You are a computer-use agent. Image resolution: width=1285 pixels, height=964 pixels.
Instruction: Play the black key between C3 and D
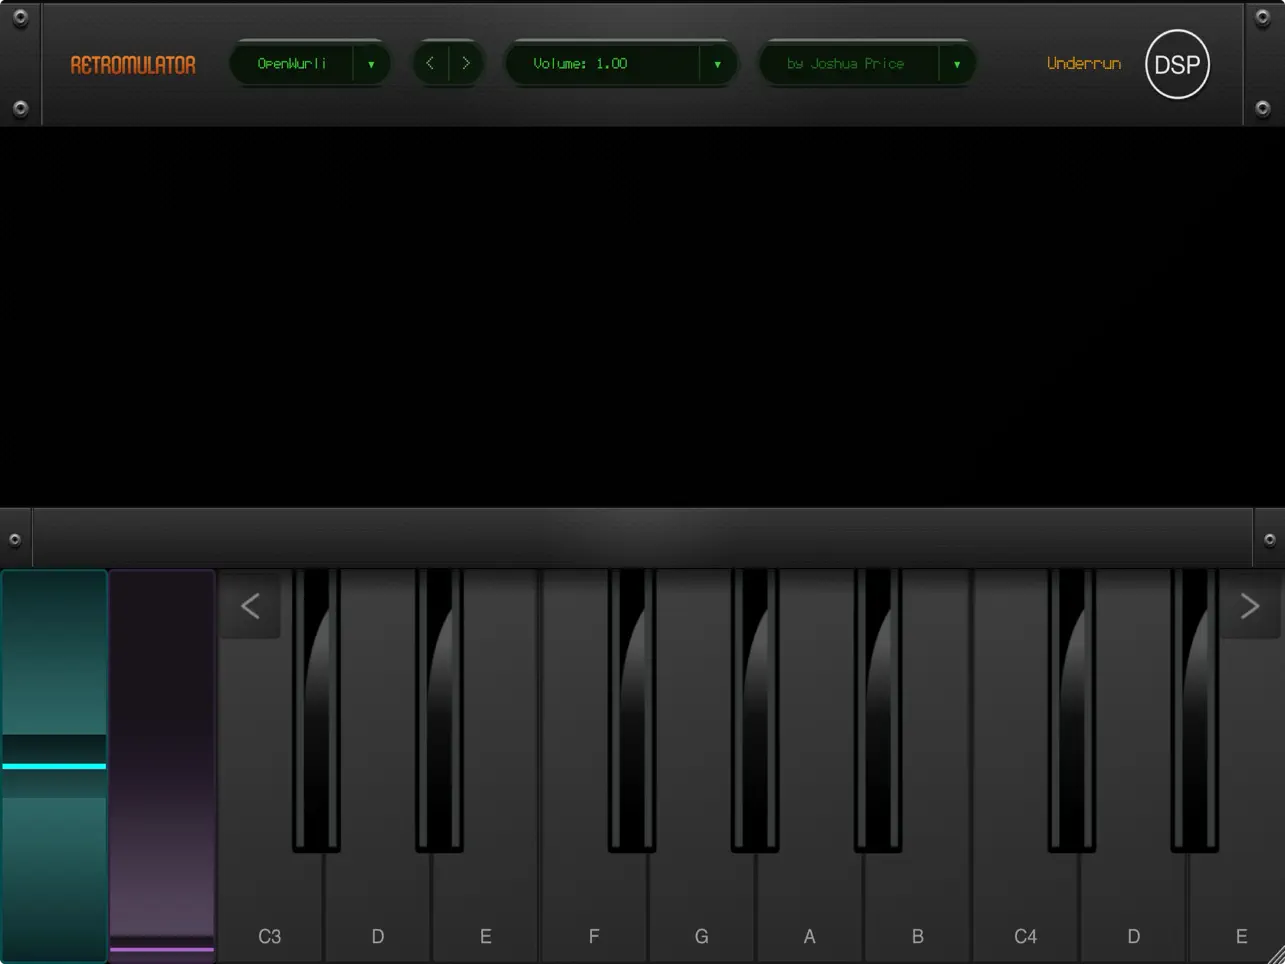(316, 710)
